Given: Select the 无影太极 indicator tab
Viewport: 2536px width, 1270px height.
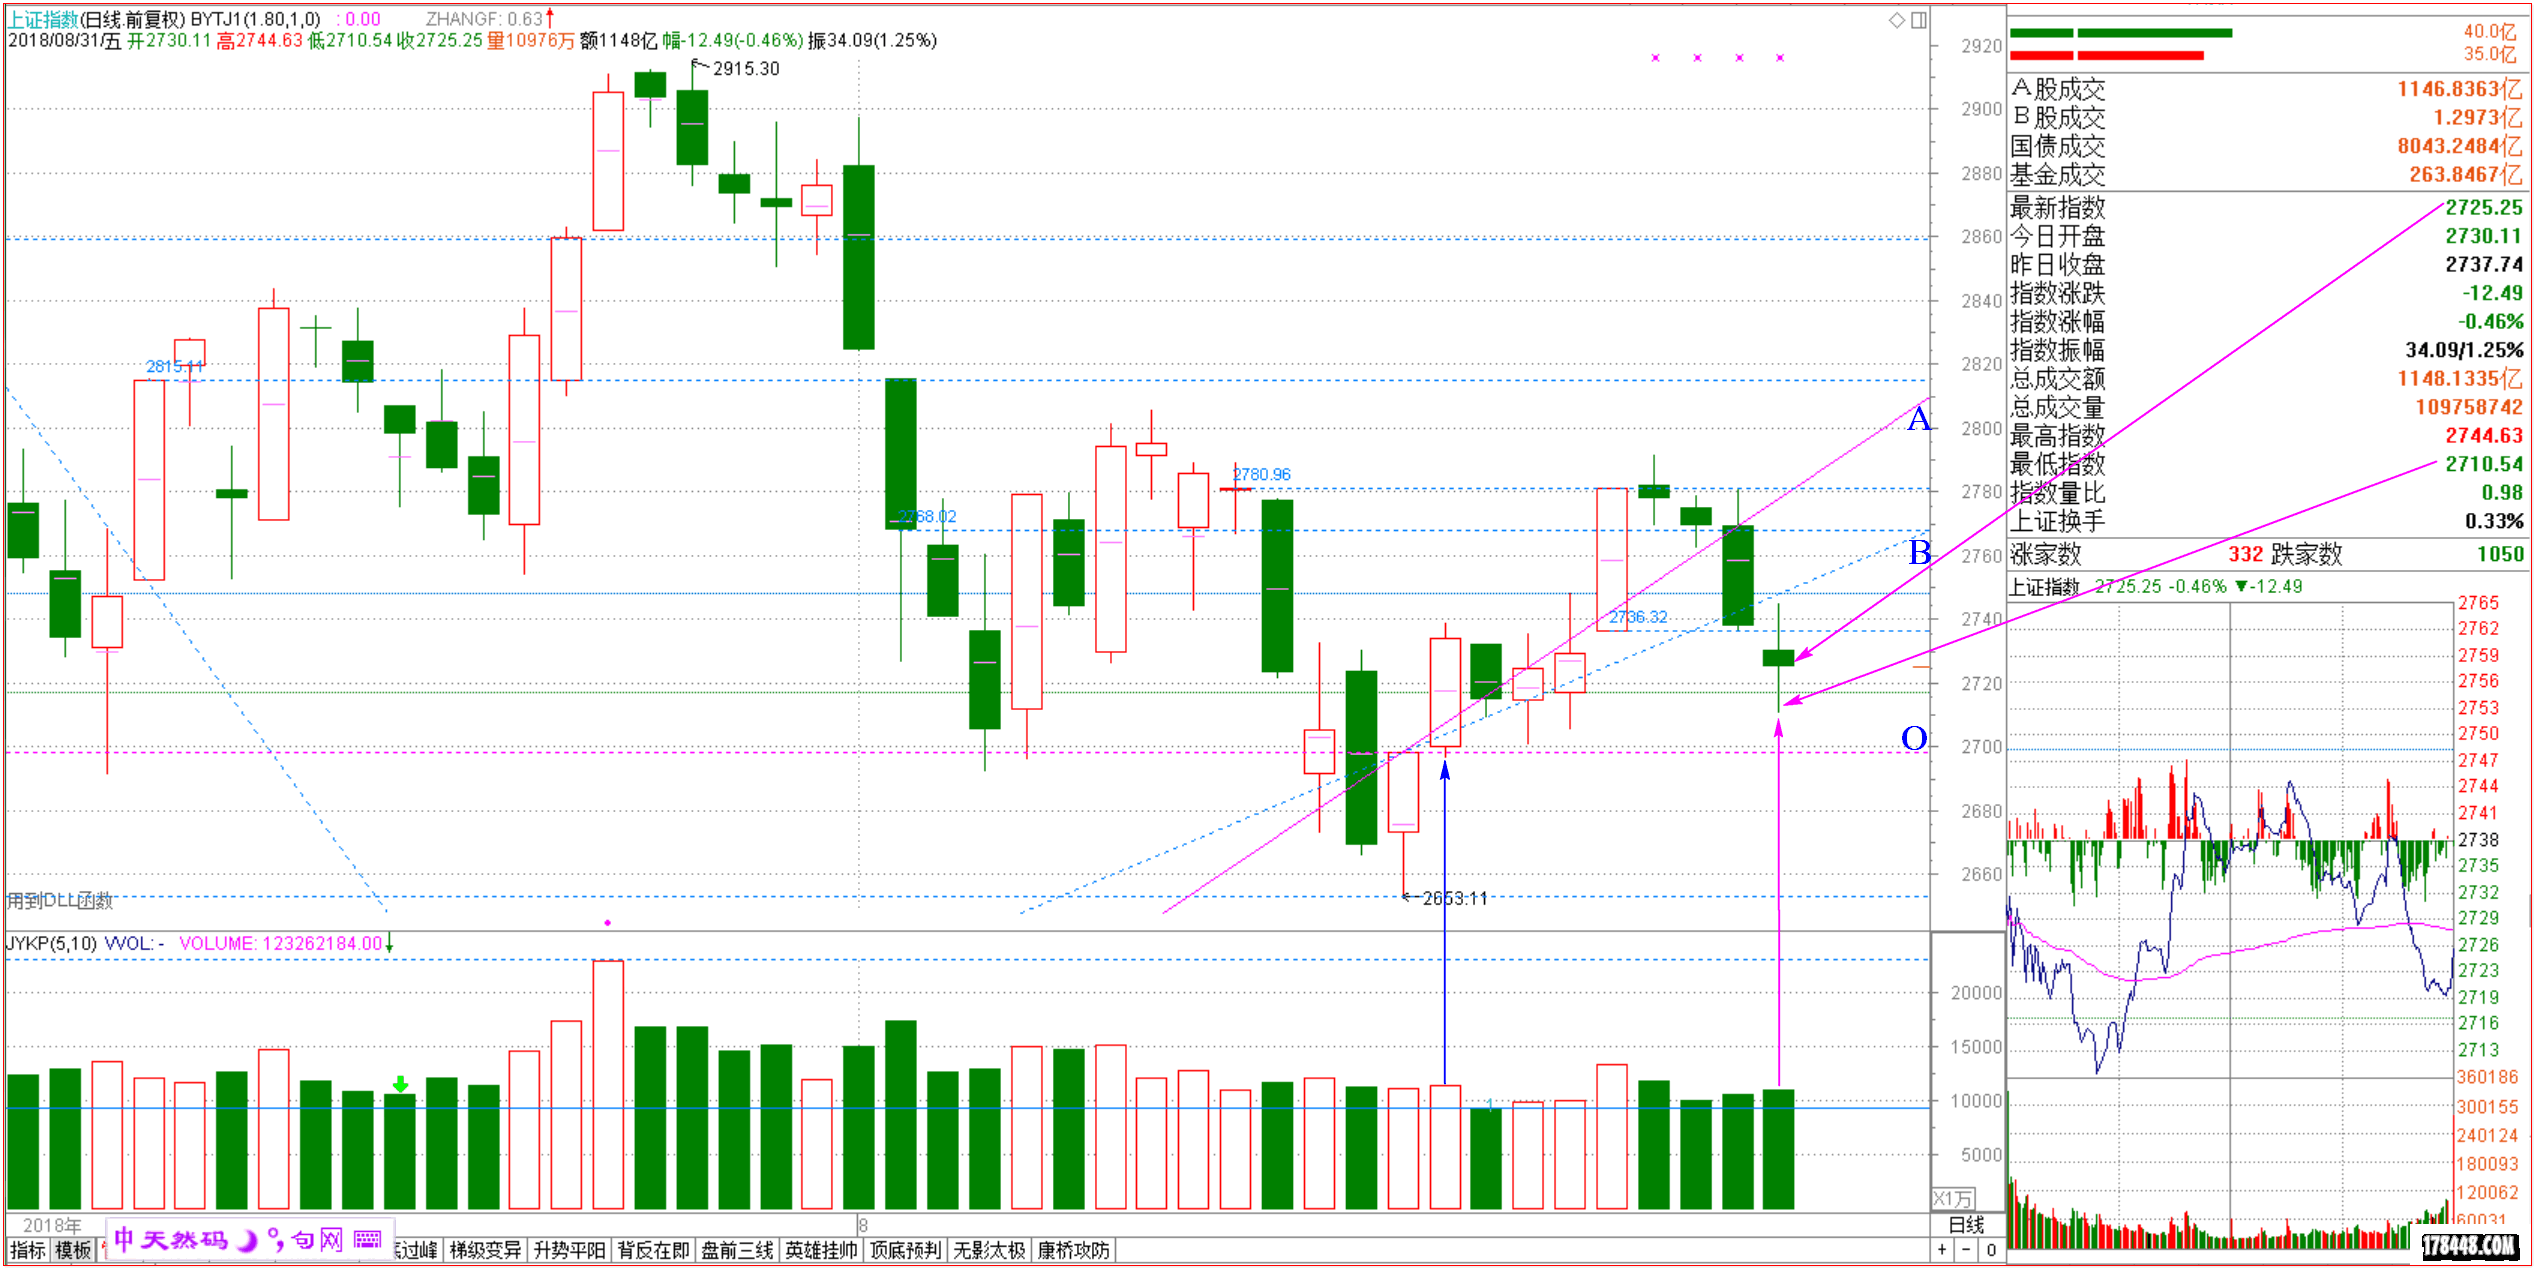Looking at the screenshot, I should coord(989,1250).
